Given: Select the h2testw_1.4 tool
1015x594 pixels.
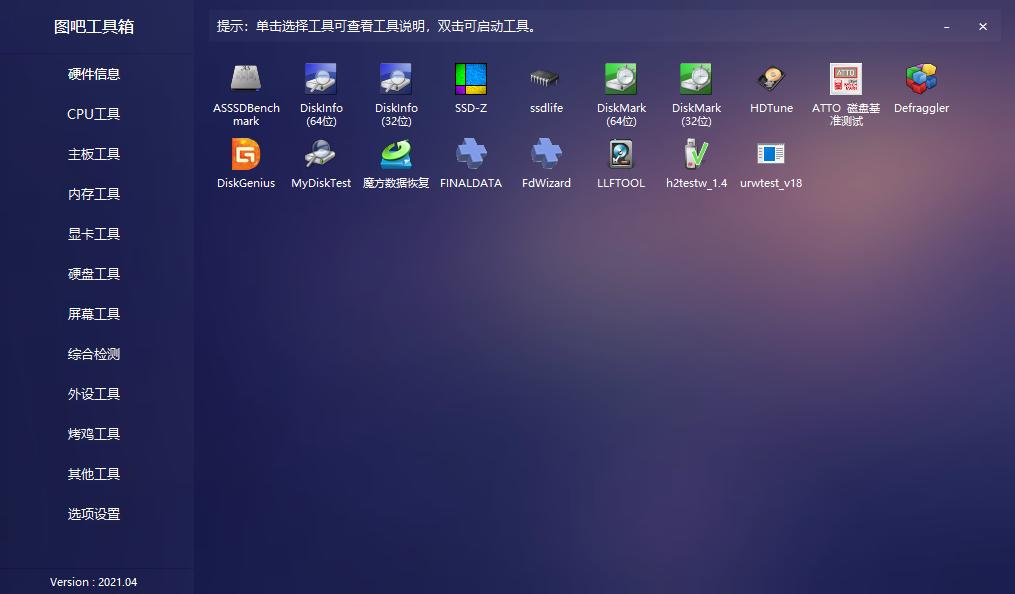Looking at the screenshot, I should point(695,155).
